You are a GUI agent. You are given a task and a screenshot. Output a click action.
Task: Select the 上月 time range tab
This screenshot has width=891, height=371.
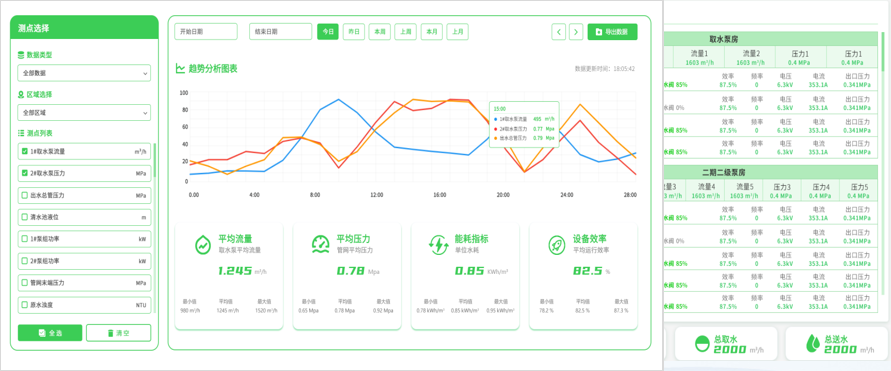(457, 32)
